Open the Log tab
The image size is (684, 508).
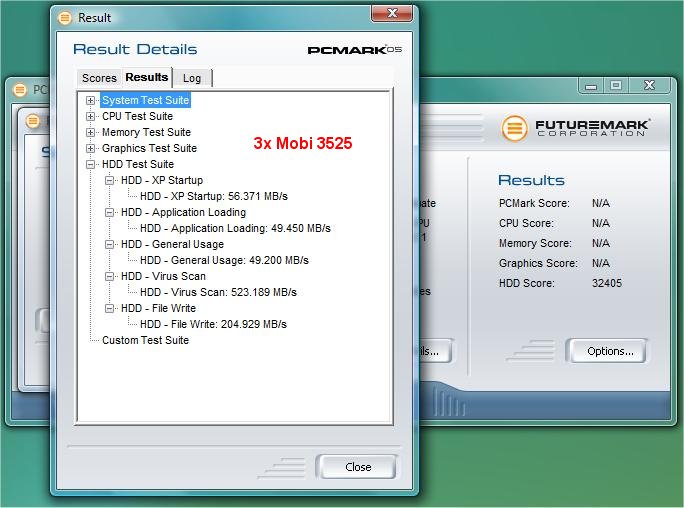pyautogui.click(x=192, y=78)
